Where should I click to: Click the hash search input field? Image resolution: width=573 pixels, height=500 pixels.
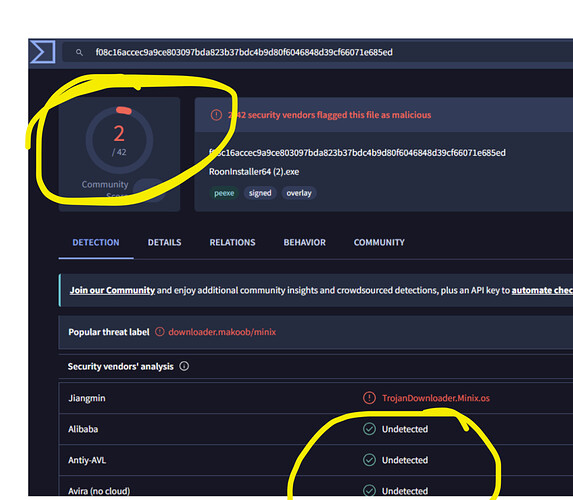click(317, 52)
